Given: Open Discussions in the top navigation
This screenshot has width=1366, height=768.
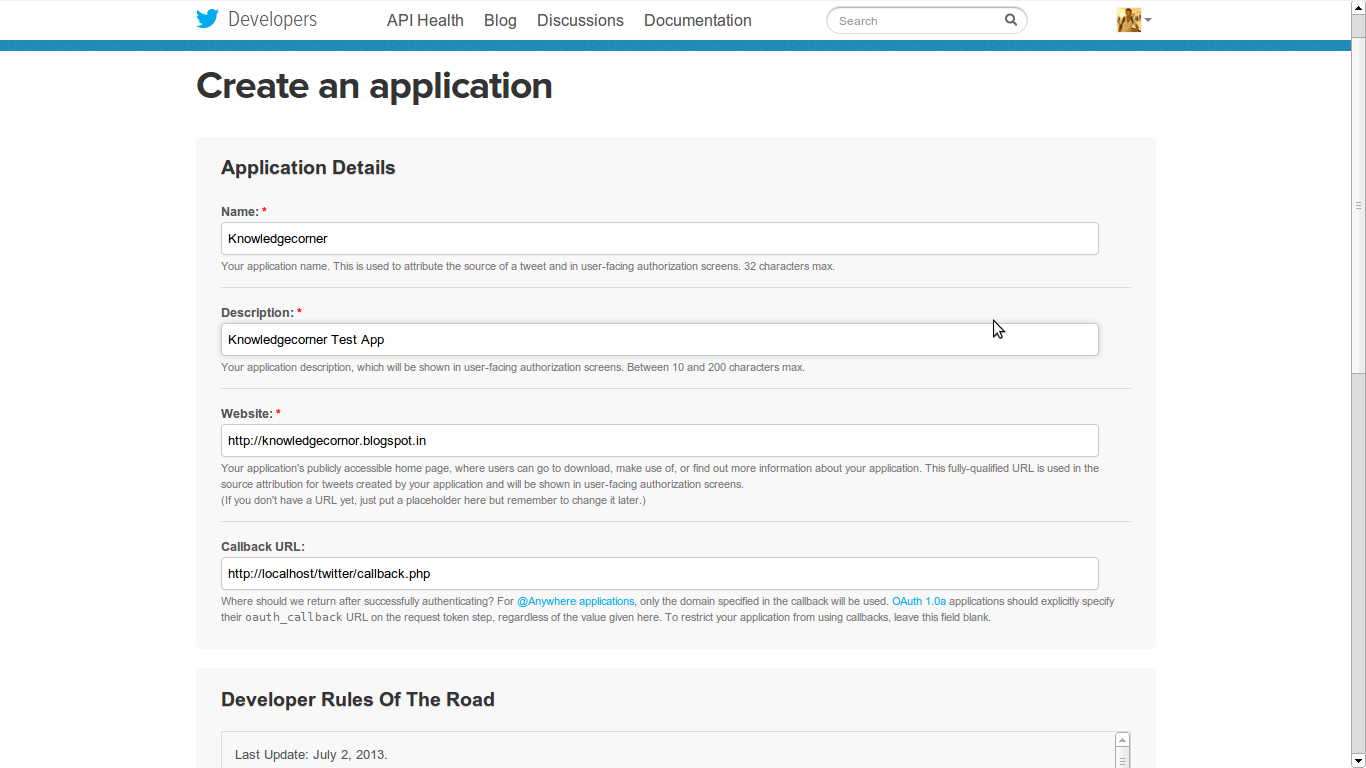Looking at the screenshot, I should coord(580,20).
